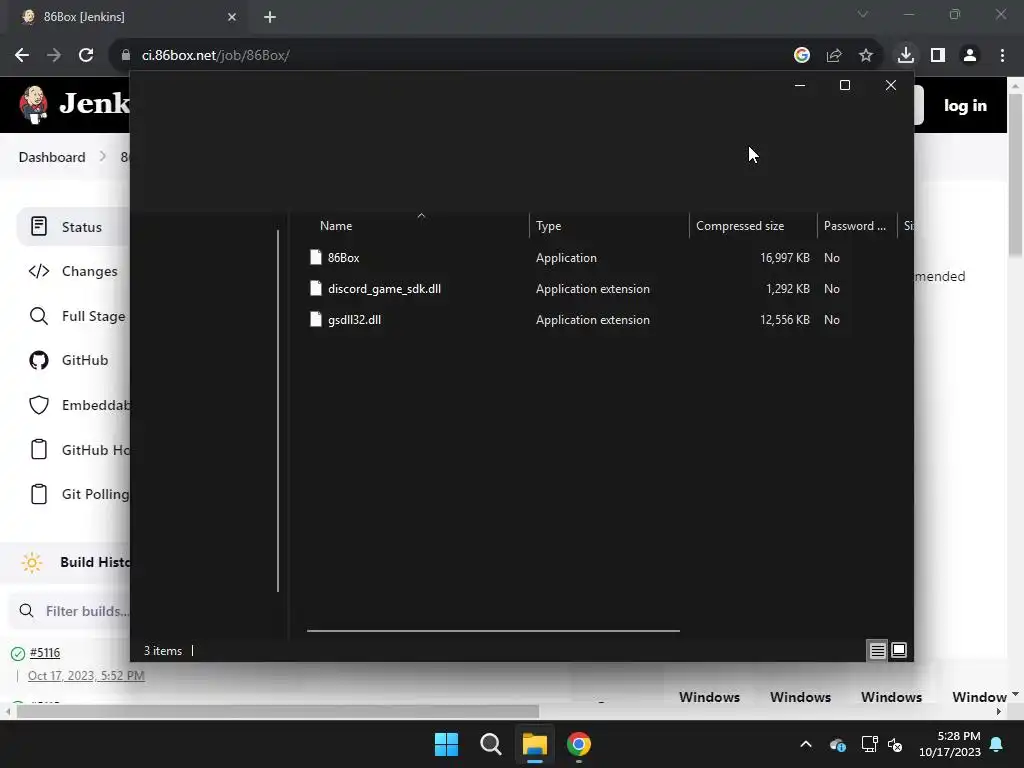Sort by Password column header
The height and width of the screenshot is (768, 1024).
857,226
